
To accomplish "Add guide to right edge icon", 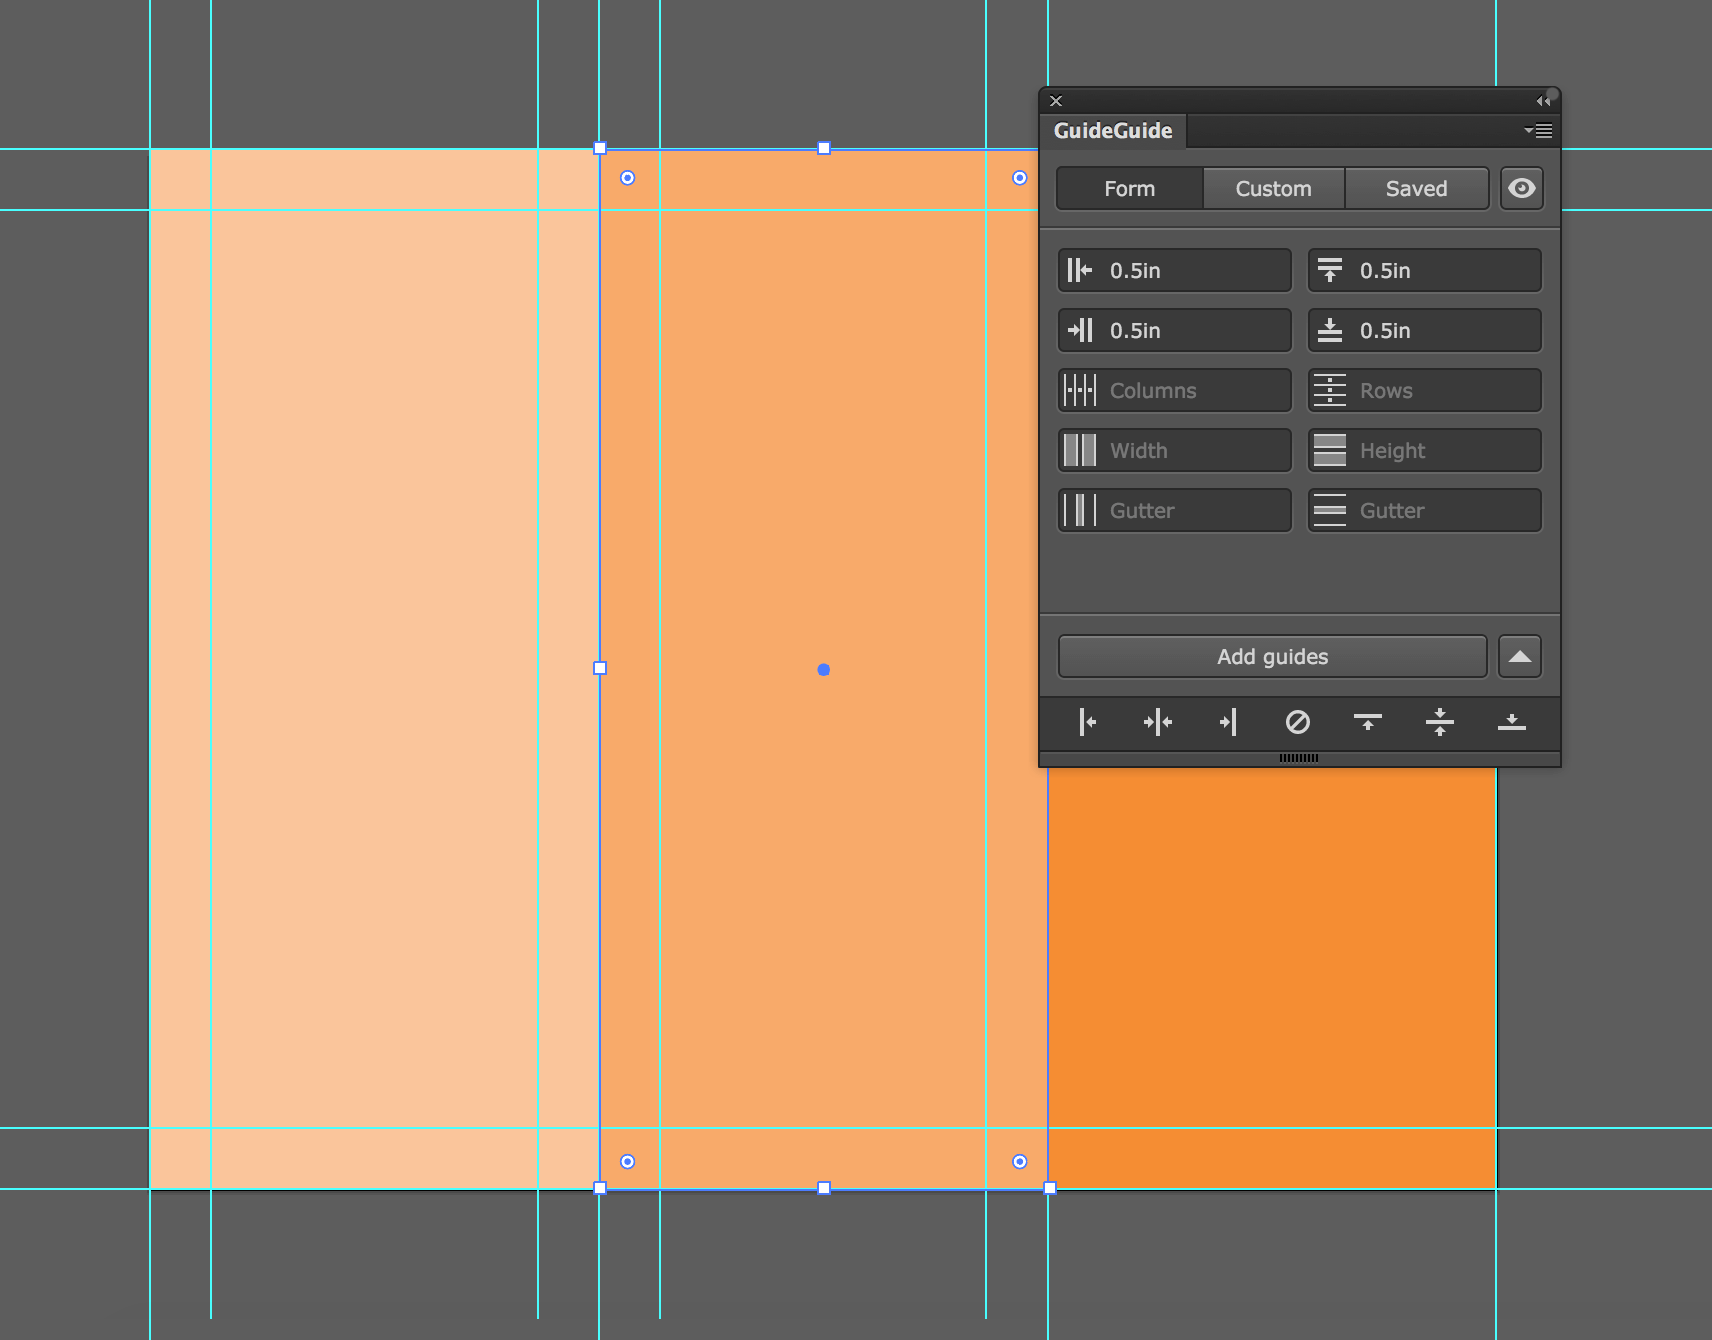I will pos(1229,722).
